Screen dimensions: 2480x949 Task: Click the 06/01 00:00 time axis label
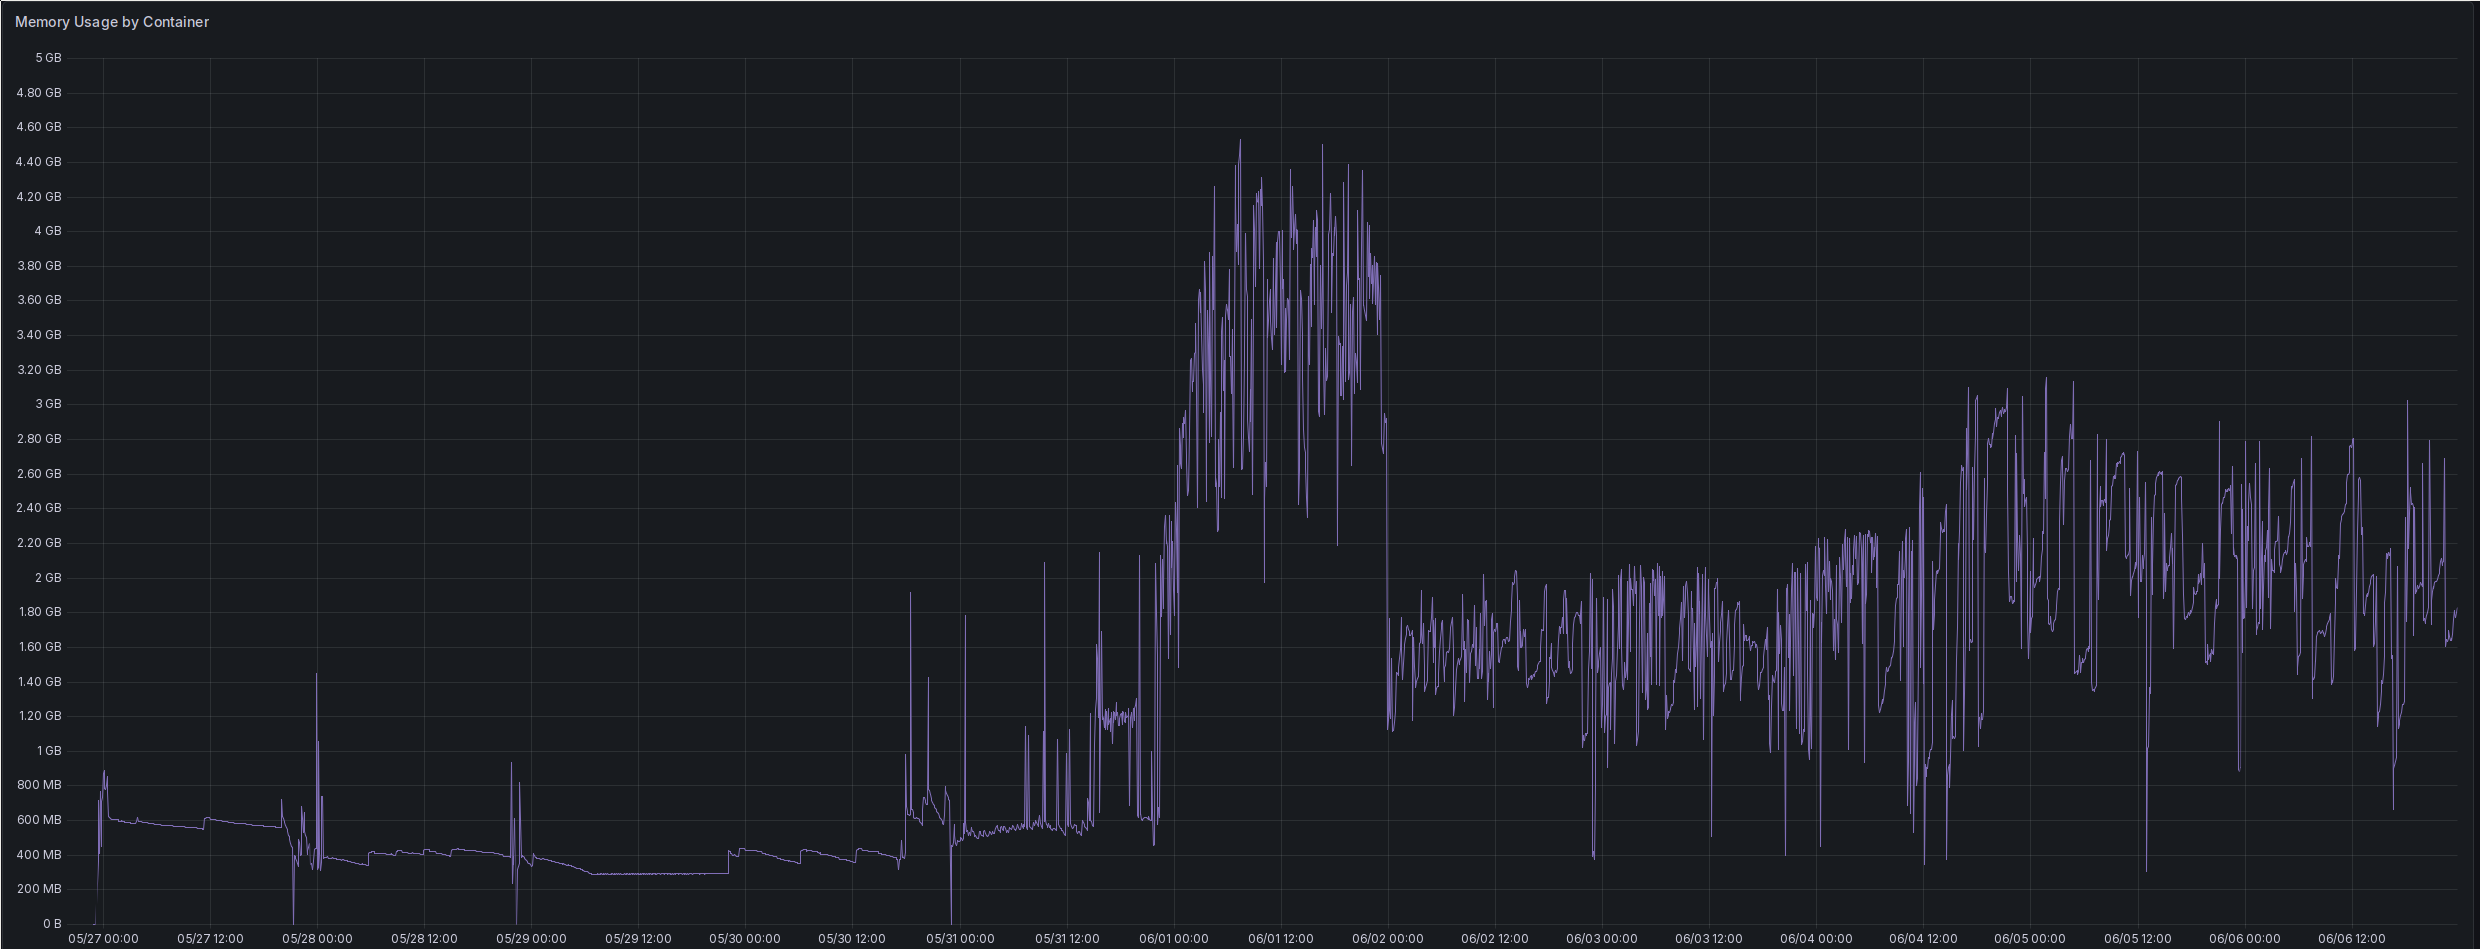pos(1174,939)
